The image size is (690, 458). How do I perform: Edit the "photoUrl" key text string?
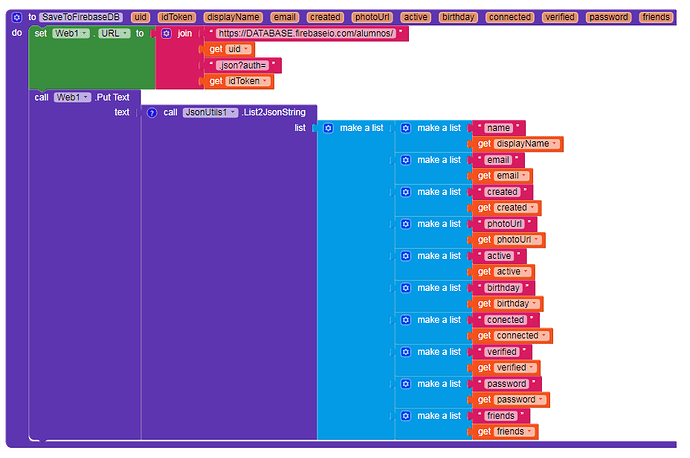pyautogui.click(x=504, y=224)
